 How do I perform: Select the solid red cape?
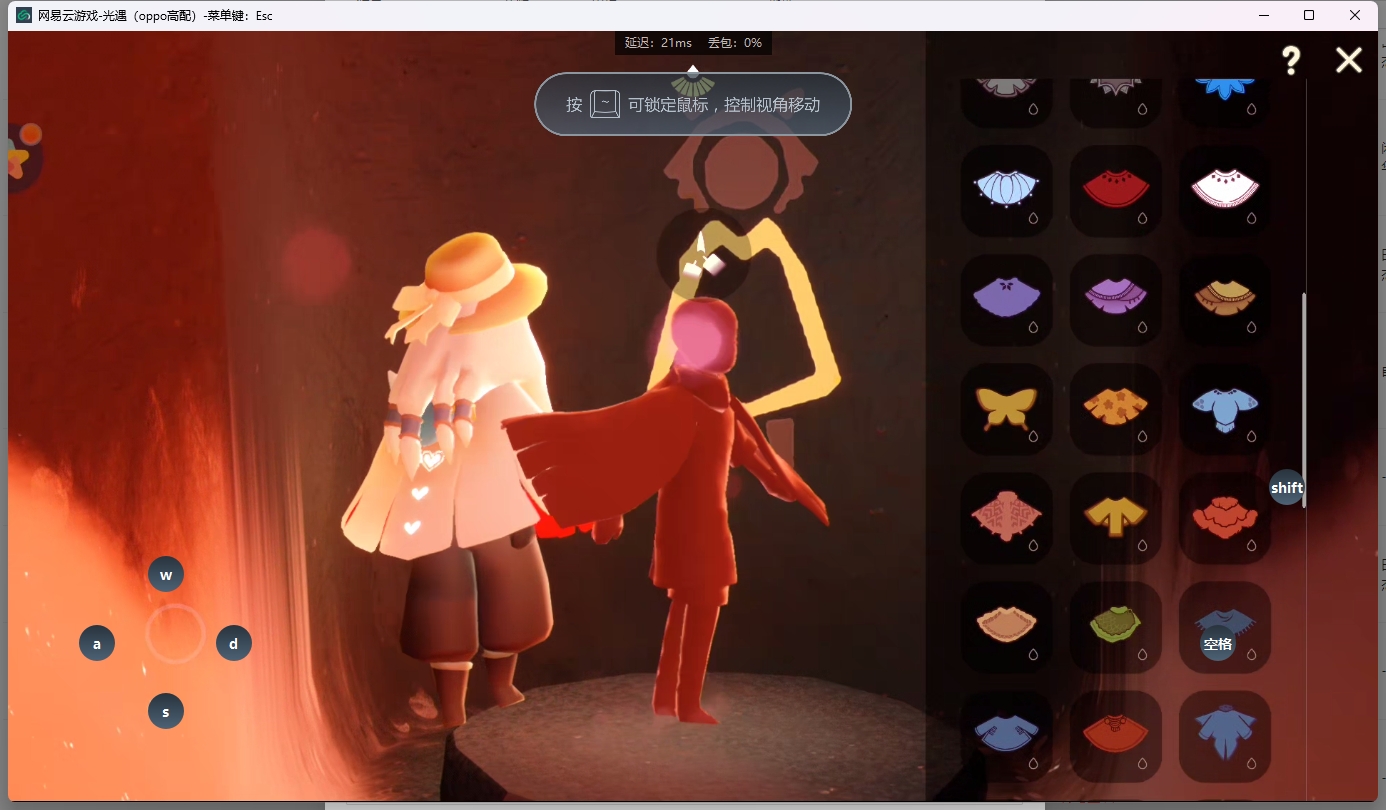coord(1116,190)
